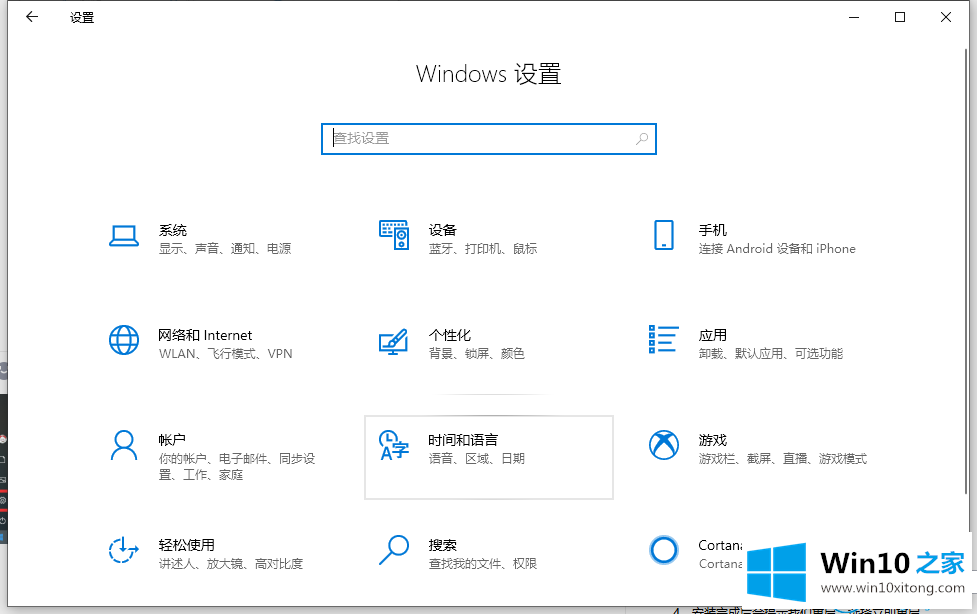This screenshot has height=614, width=977.
Task: Click 讲述人、放大镜、高对比度 description
Action: click(x=231, y=564)
